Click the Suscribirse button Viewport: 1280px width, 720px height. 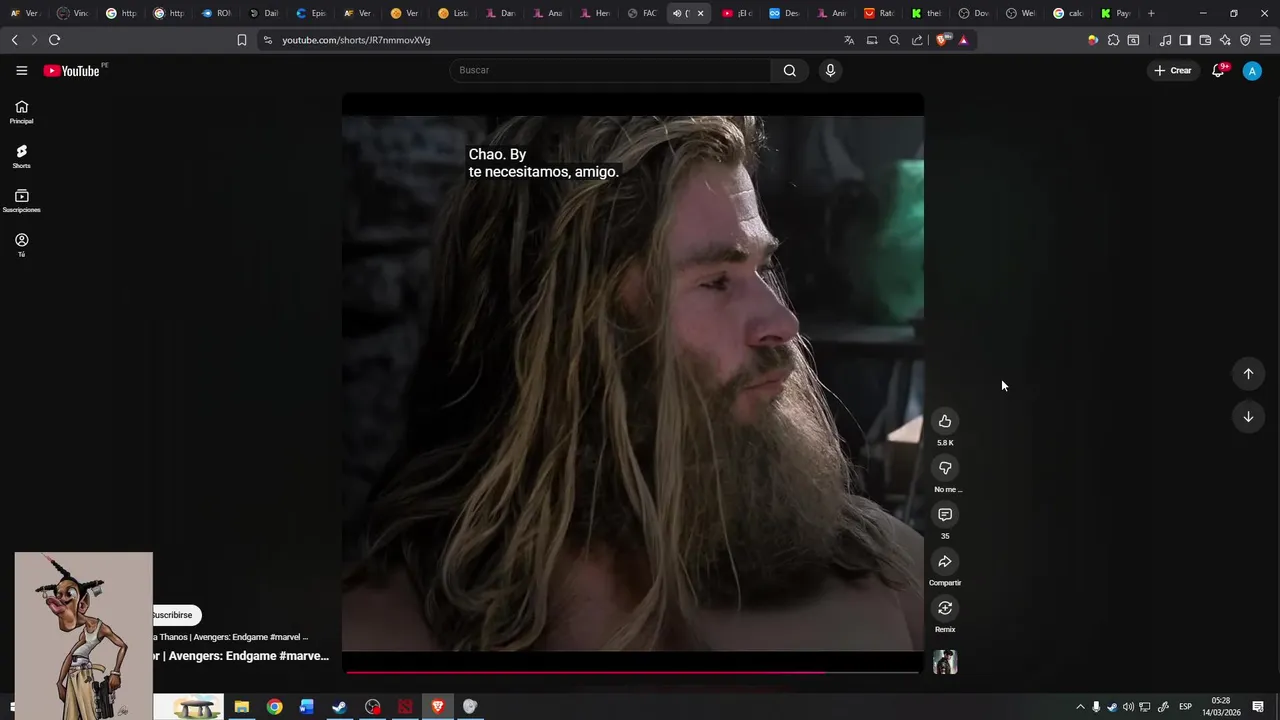point(176,615)
